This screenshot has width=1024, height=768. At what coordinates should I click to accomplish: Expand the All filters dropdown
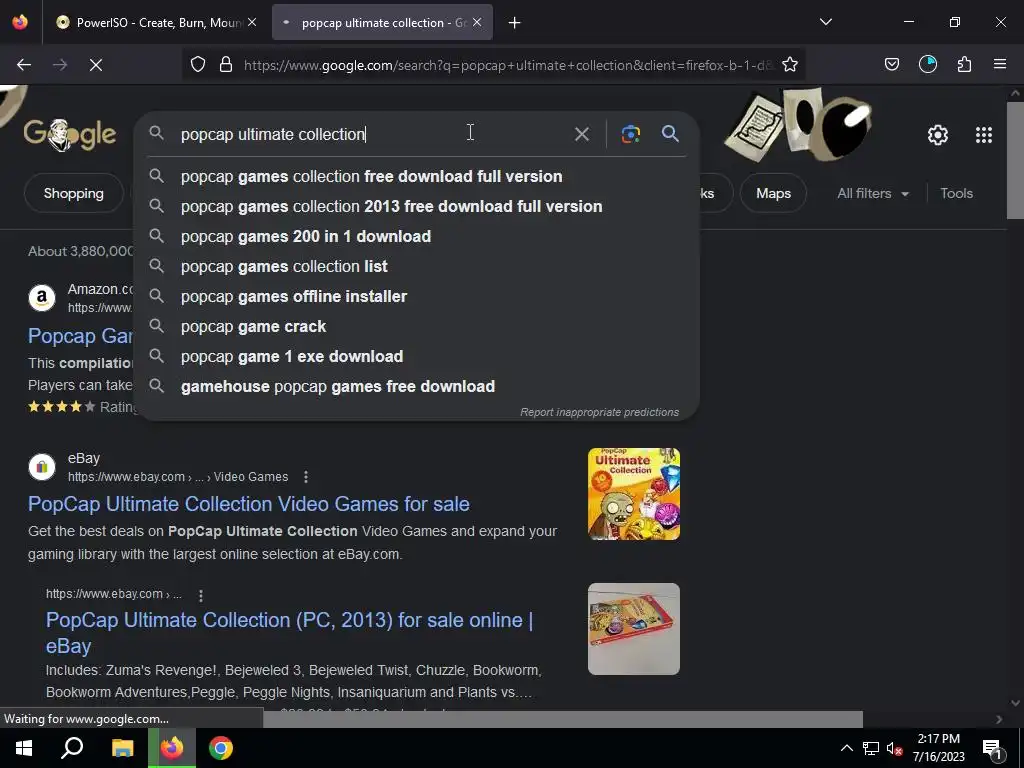click(x=872, y=193)
